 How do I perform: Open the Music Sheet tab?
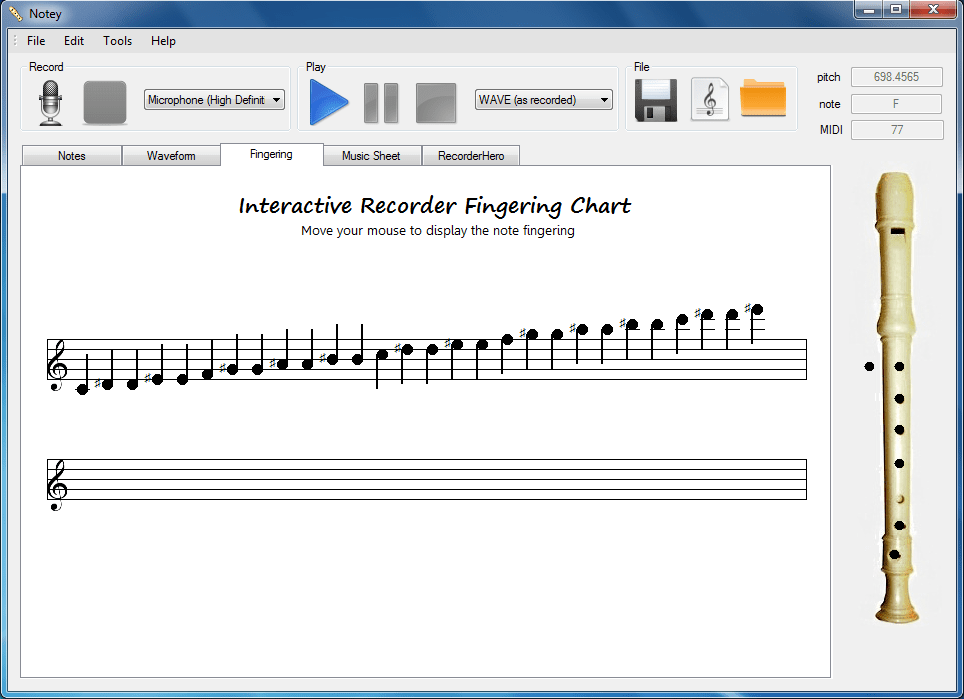tap(371, 156)
